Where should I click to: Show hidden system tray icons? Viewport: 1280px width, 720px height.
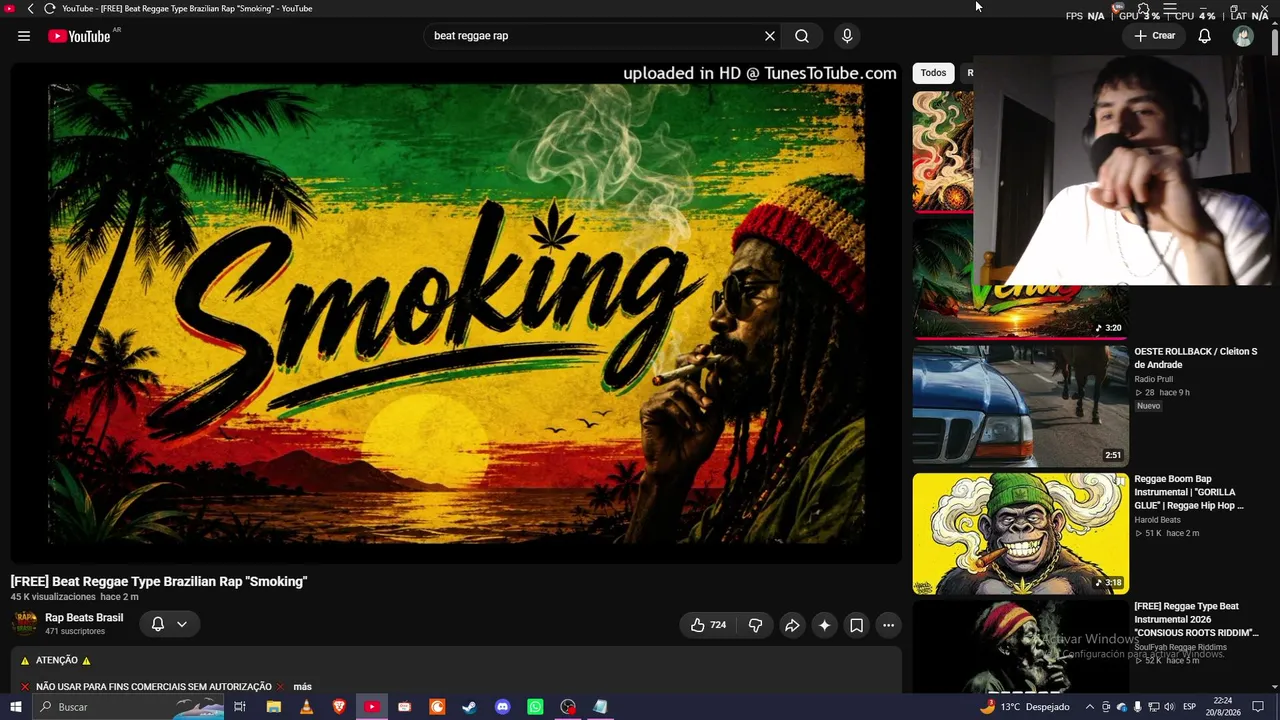(1090, 707)
